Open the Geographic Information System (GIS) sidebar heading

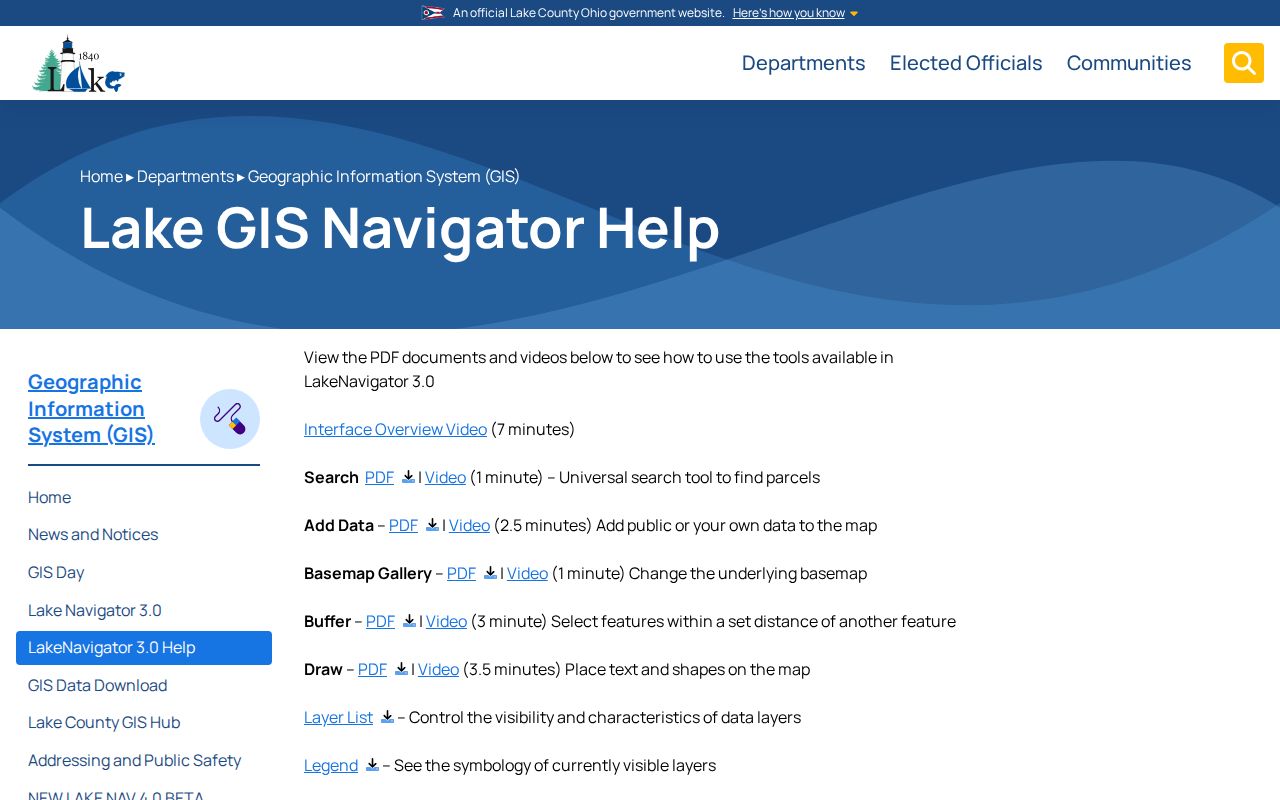coord(91,408)
